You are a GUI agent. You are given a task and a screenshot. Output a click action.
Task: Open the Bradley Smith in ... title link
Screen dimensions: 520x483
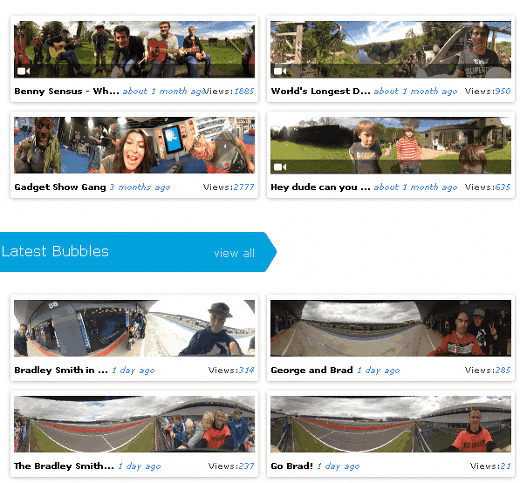tap(61, 370)
